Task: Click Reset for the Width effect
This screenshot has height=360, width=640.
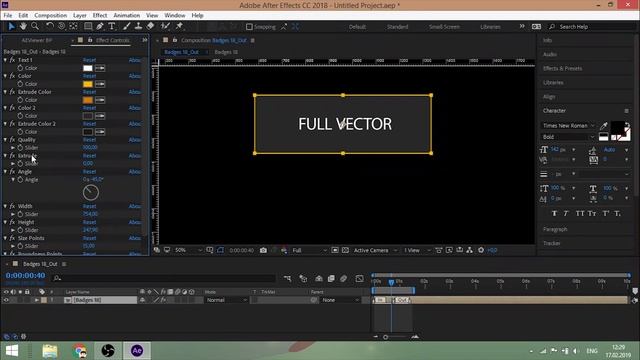Action: point(89,206)
